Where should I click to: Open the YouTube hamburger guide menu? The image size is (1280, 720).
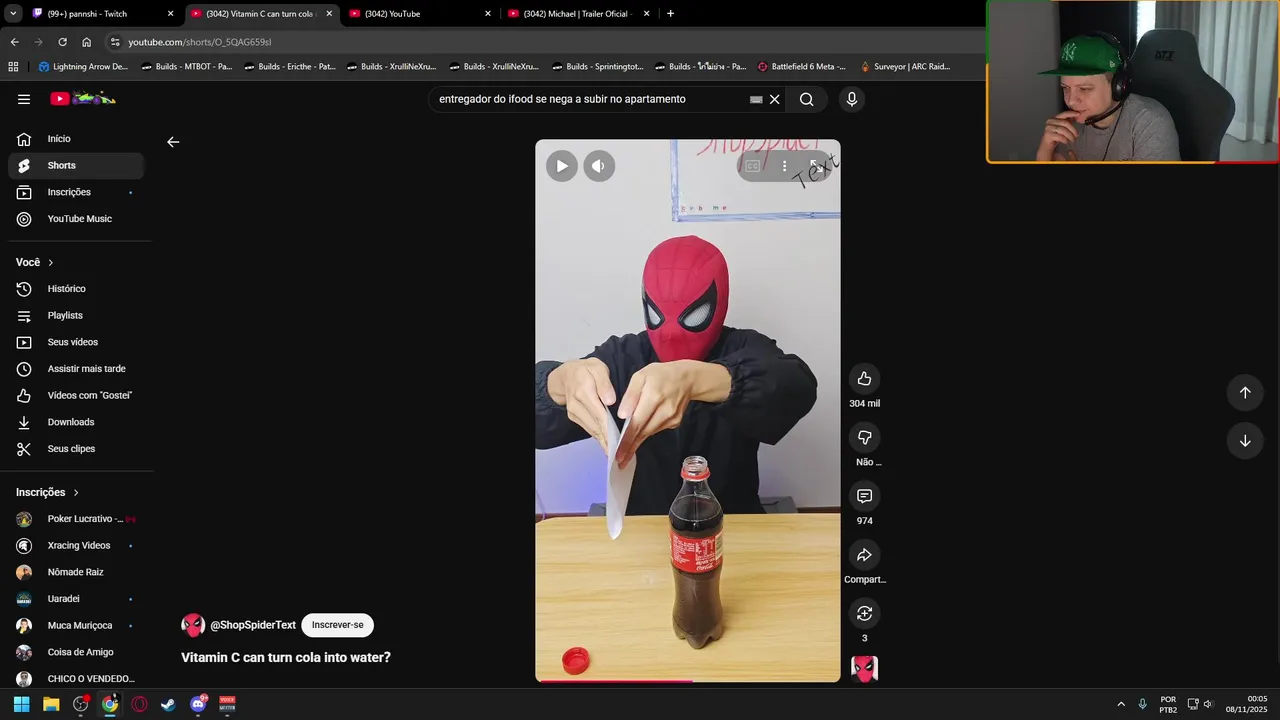coord(24,99)
